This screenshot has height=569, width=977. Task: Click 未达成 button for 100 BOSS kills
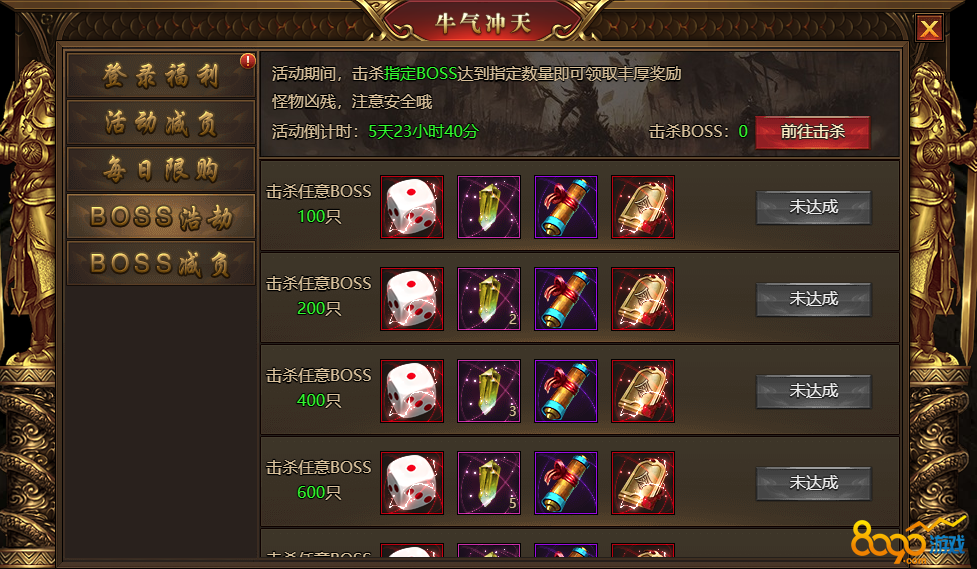(x=813, y=207)
